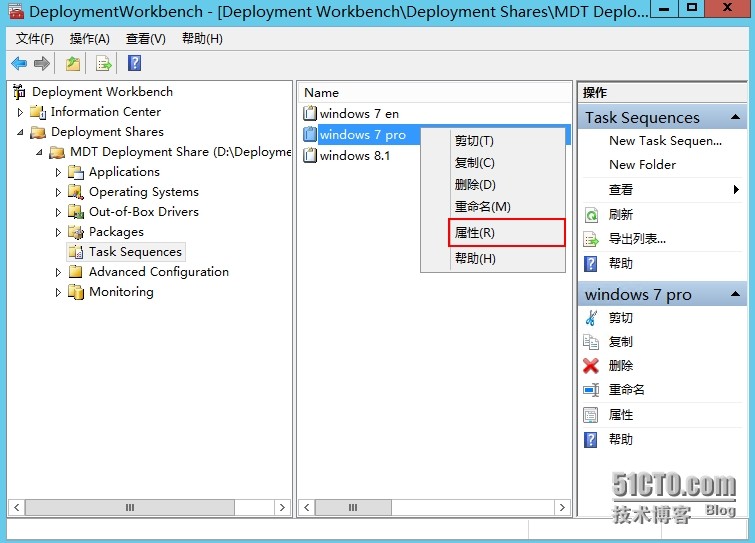The height and width of the screenshot is (543, 755).
Task: Click 刷新 in the Actions pane
Action: 621,215
